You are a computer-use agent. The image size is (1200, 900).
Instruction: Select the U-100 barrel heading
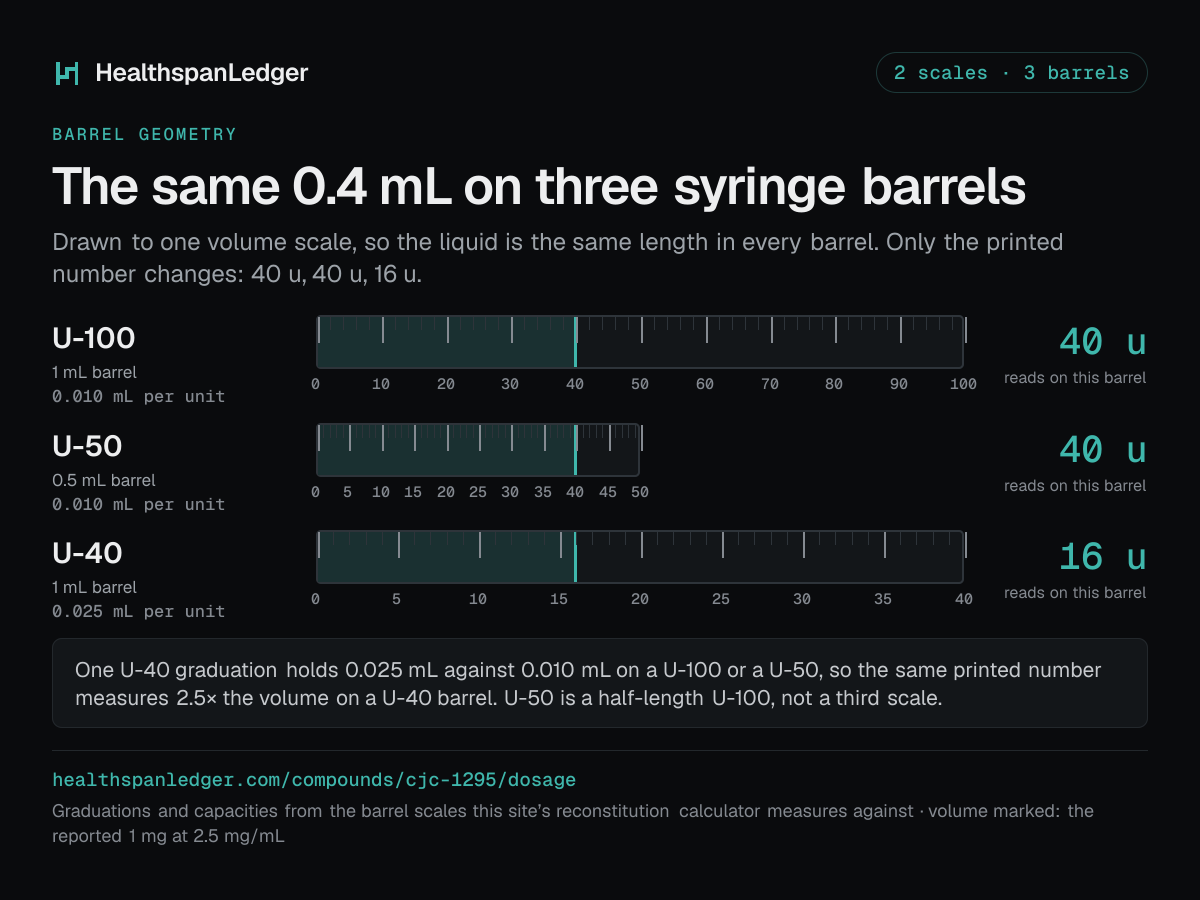click(x=94, y=339)
